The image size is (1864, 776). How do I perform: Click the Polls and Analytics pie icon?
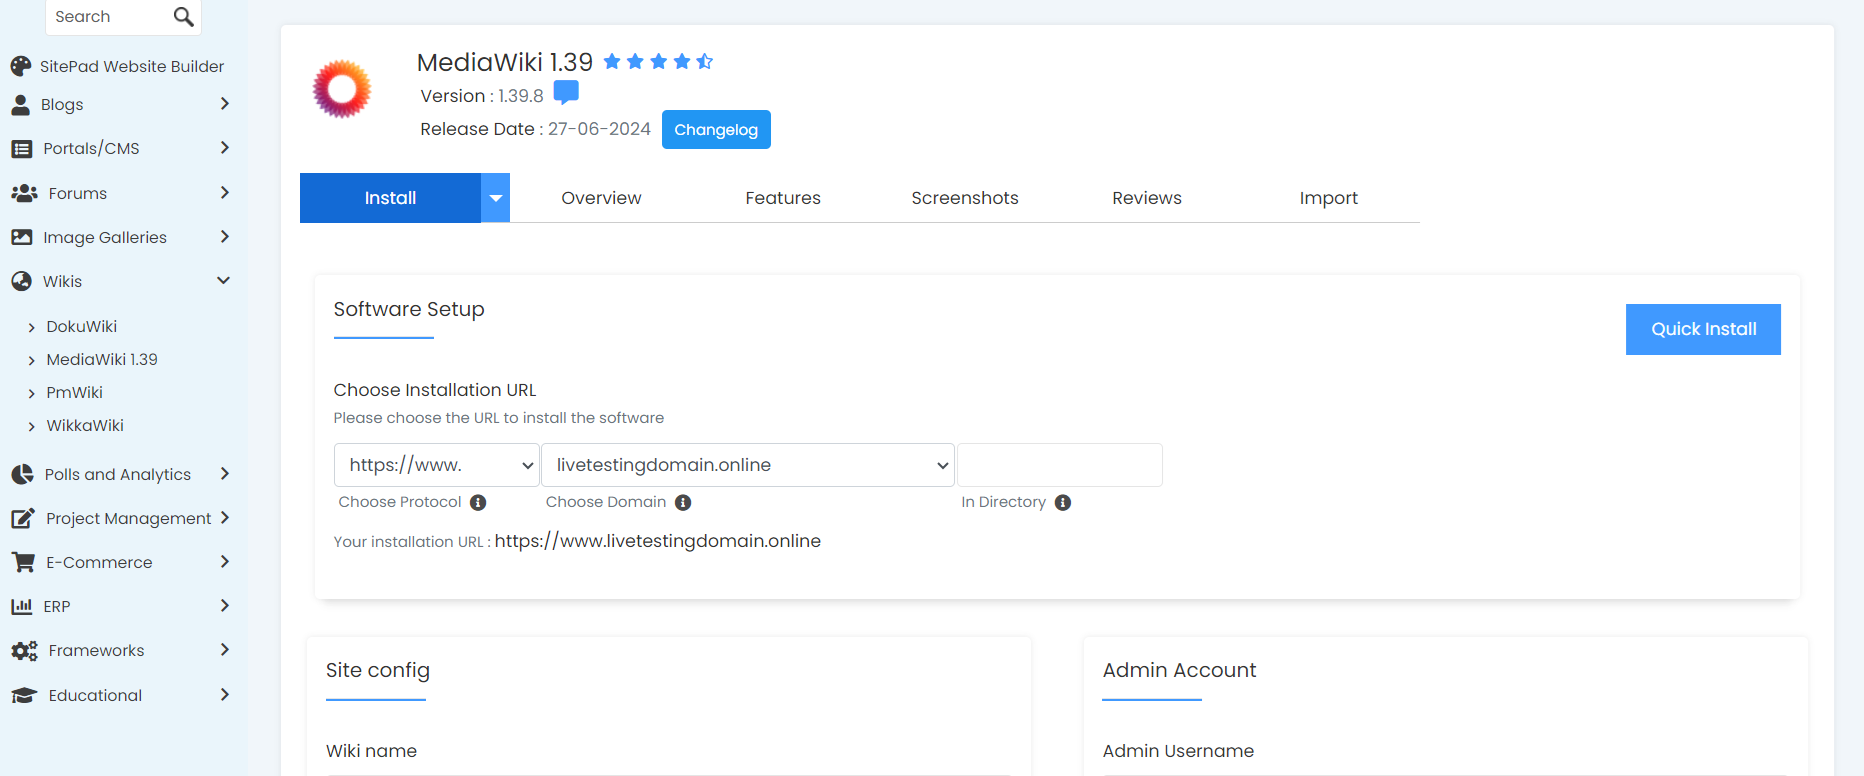tap(22, 474)
